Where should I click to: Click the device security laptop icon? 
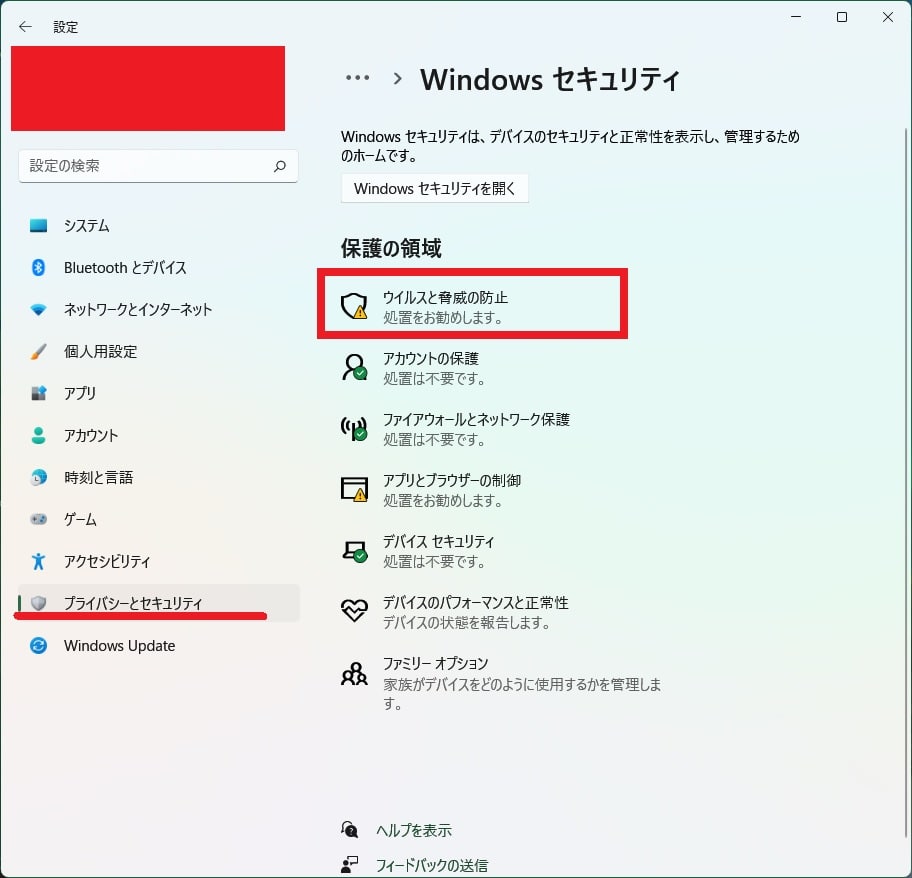coord(354,551)
